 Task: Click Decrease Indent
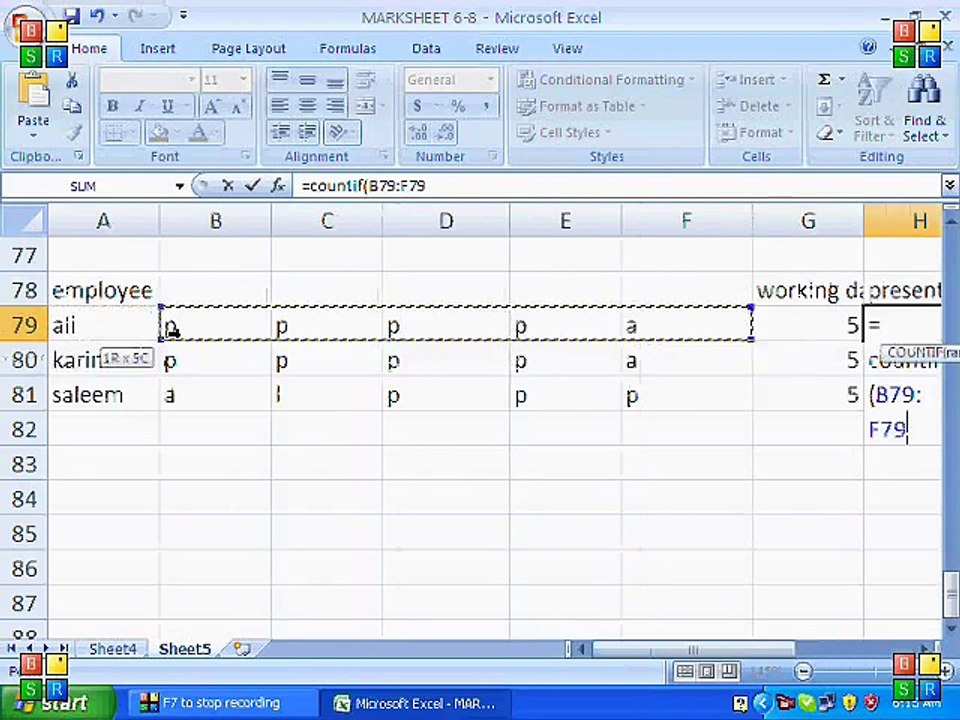pos(280,132)
